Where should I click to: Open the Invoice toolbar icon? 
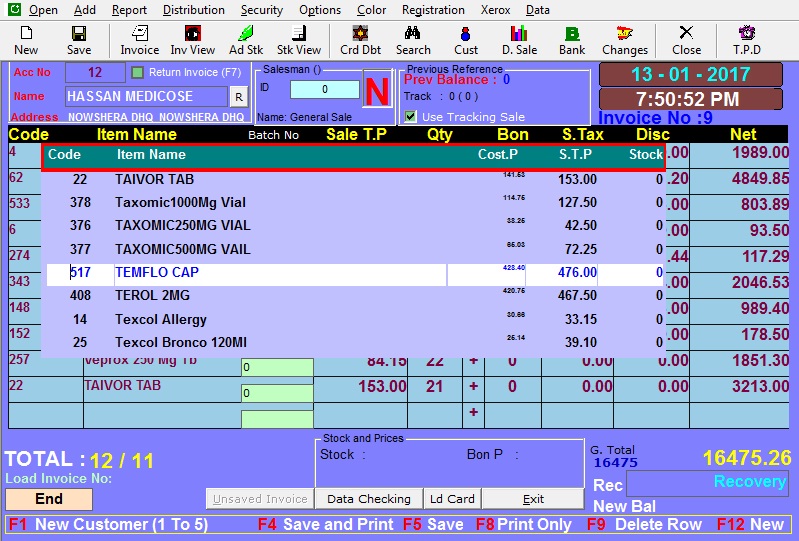click(x=140, y=40)
